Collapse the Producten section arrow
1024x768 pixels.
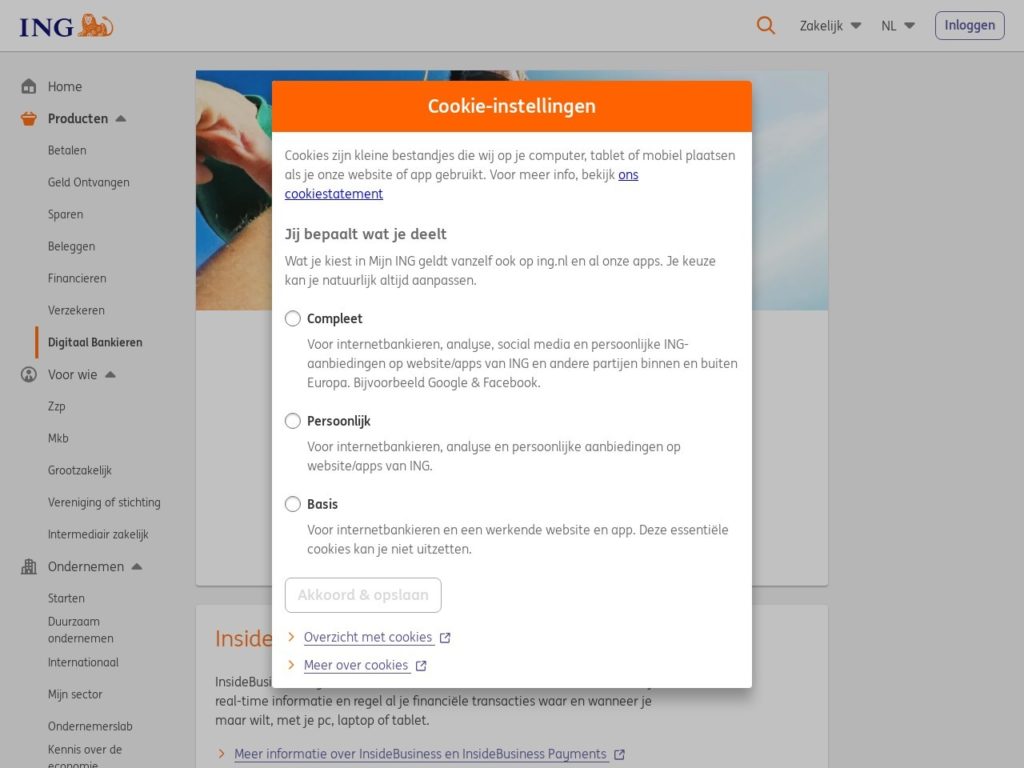coord(121,119)
